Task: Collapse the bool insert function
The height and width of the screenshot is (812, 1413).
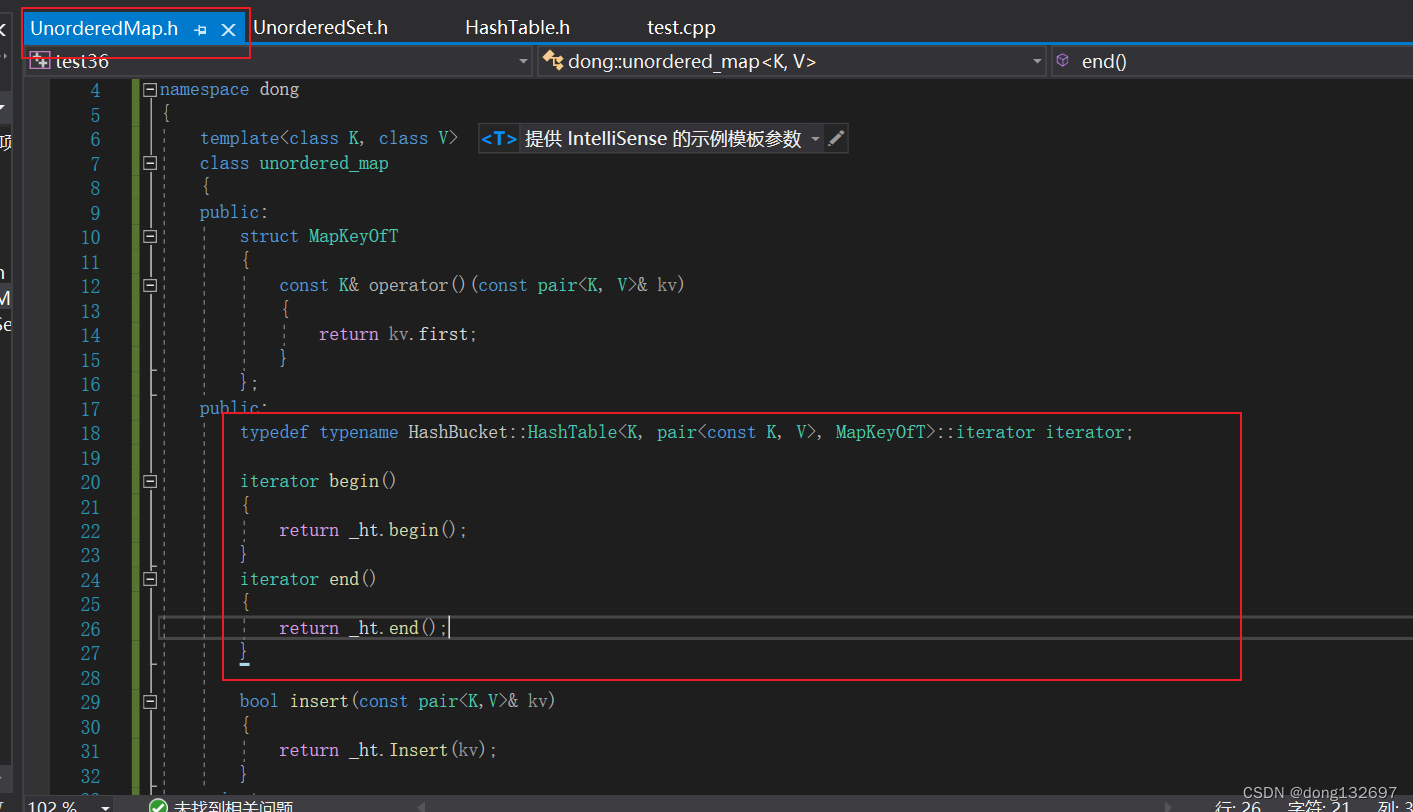Action: [x=150, y=701]
